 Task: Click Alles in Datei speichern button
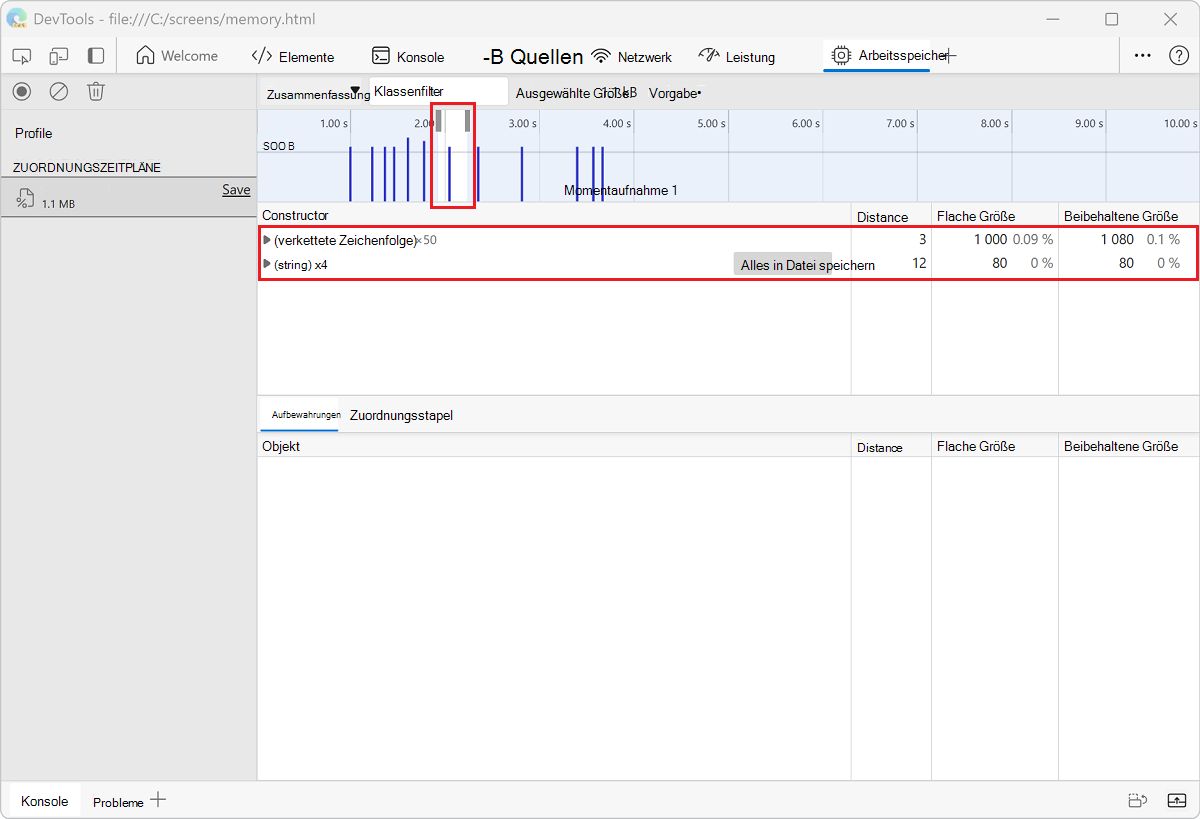pos(807,265)
